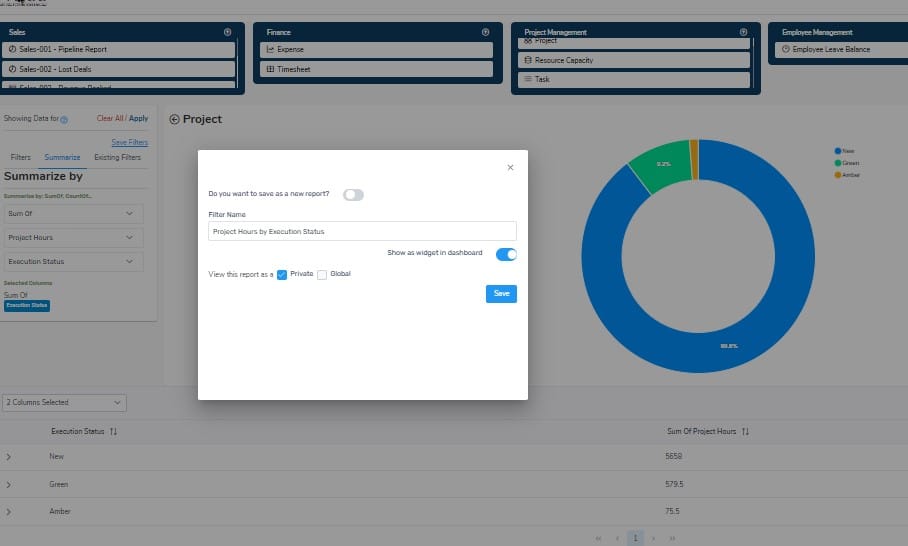Switch to the Filters tab
908x546 pixels.
click(x=20, y=157)
